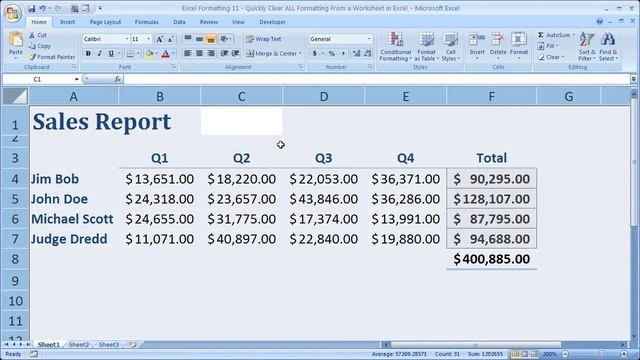This screenshot has height=360, width=640.
Task: Increase font size with Grow Font
Action: (x=160, y=39)
